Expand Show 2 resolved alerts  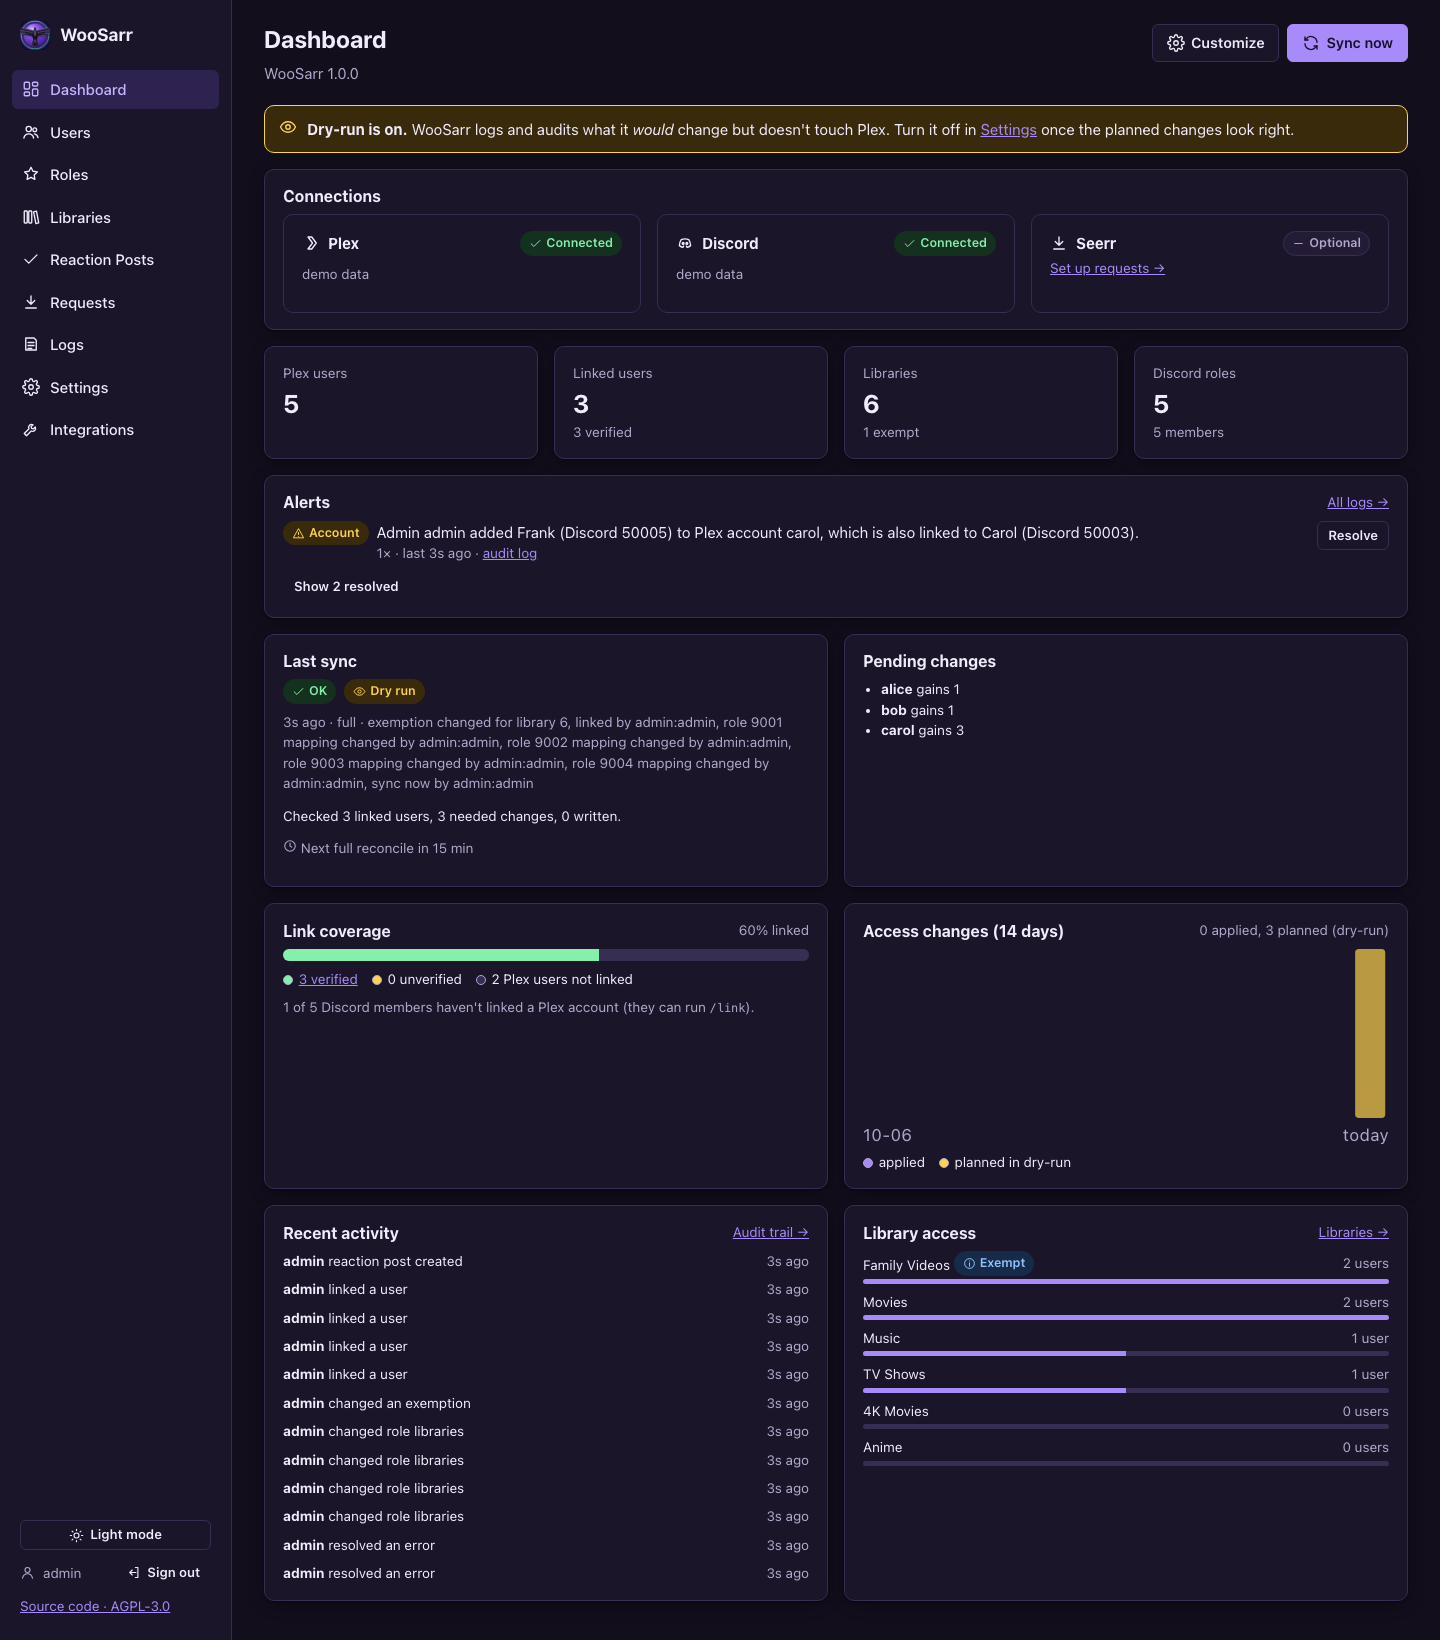pyautogui.click(x=346, y=586)
